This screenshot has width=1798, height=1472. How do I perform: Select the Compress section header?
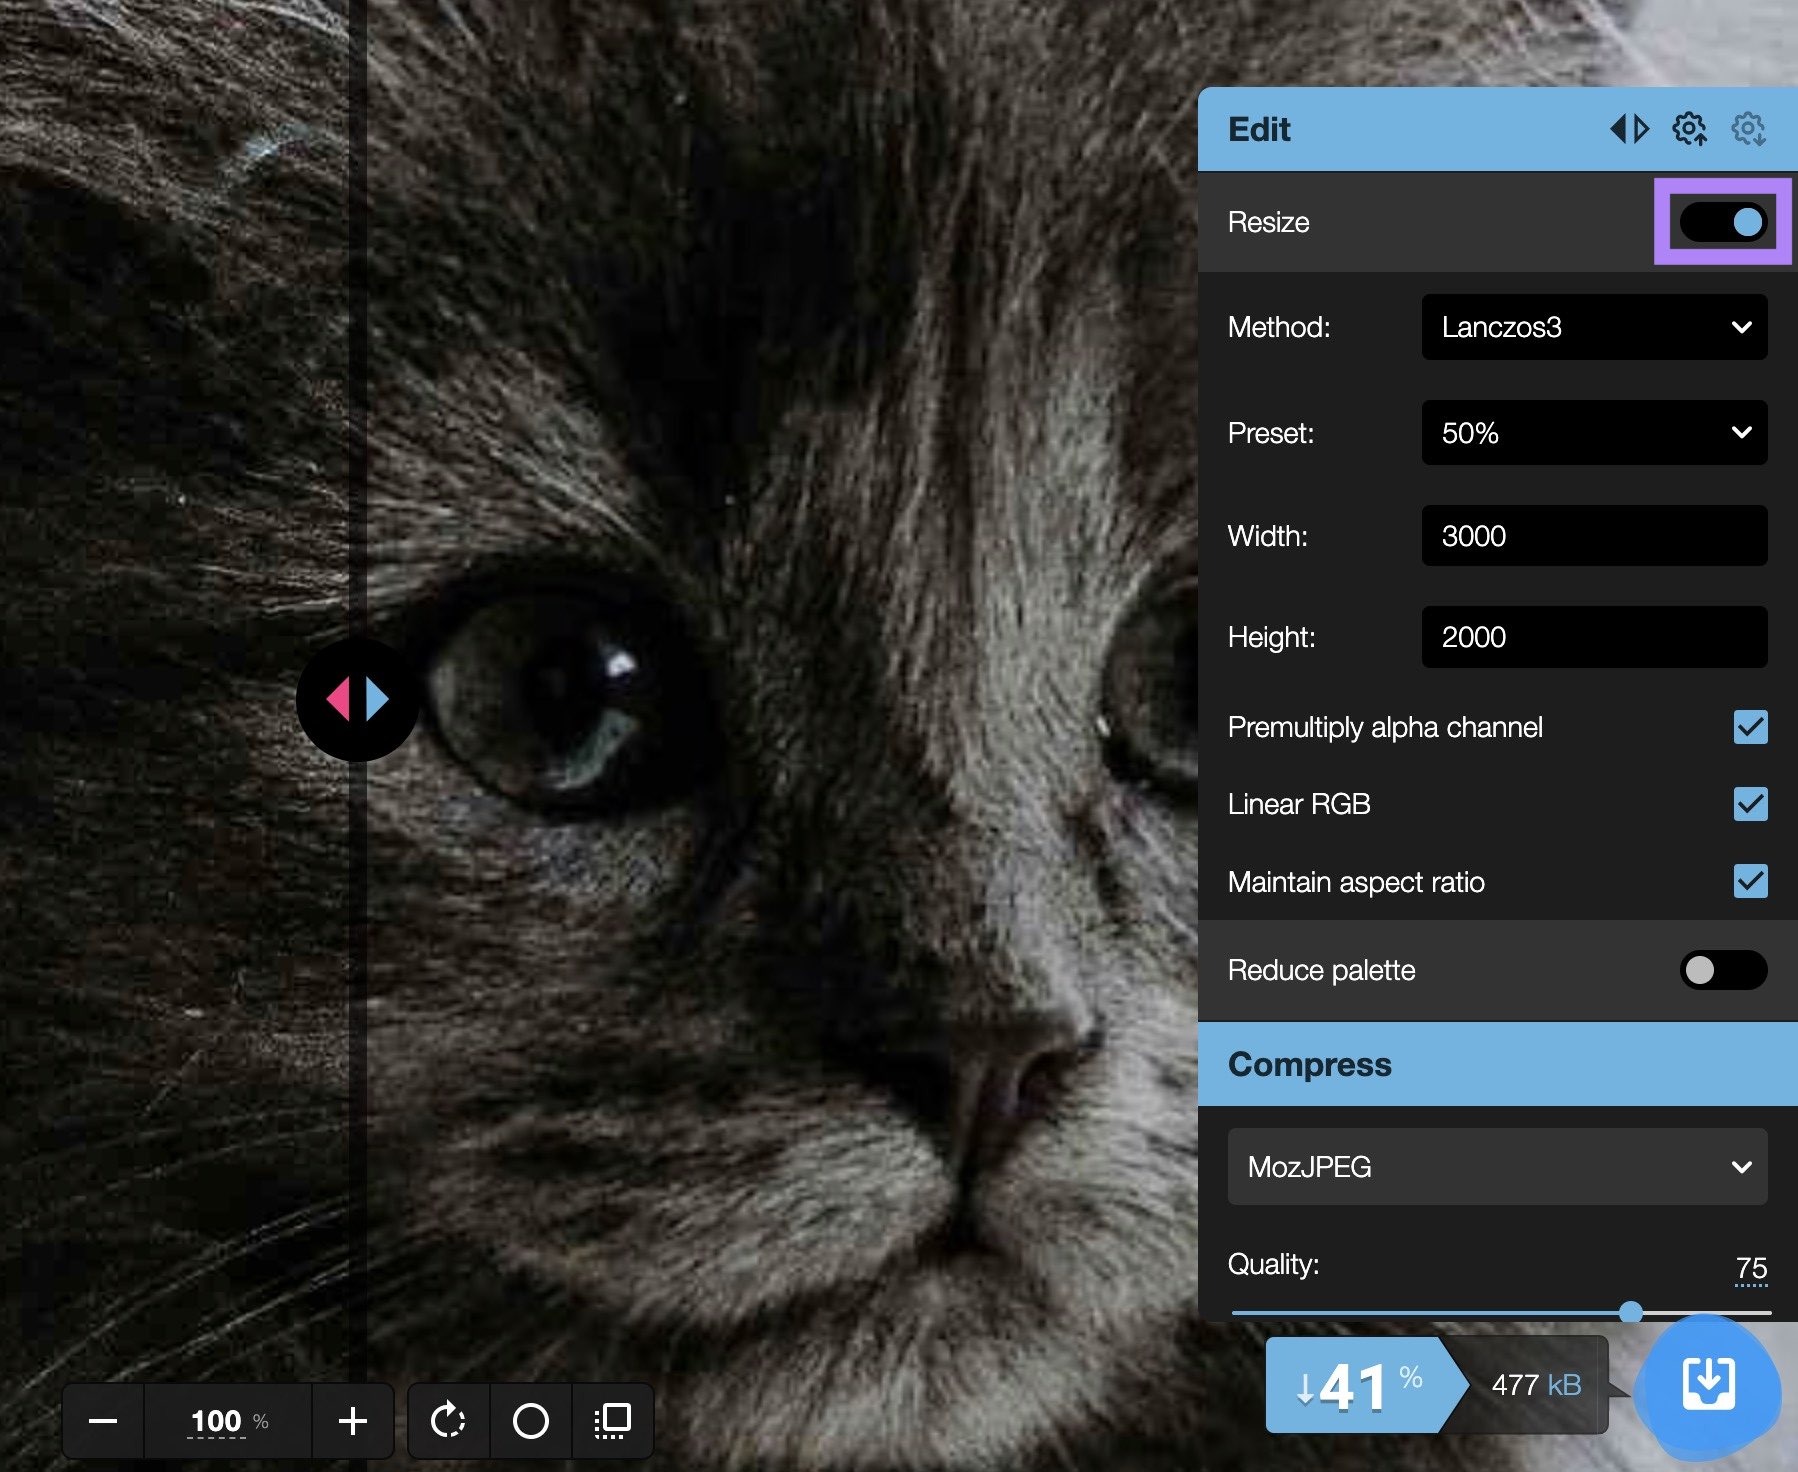(1310, 1064)
